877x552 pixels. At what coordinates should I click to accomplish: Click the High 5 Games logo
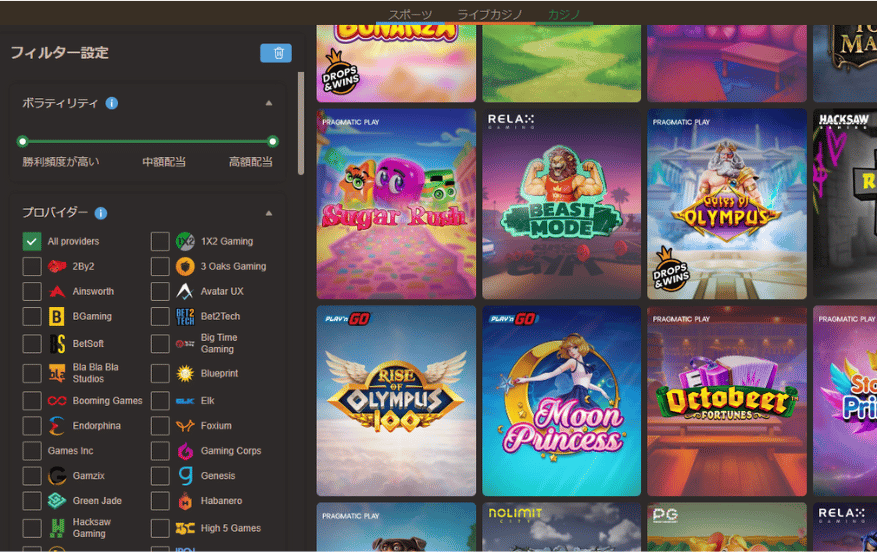click(185, 528)
